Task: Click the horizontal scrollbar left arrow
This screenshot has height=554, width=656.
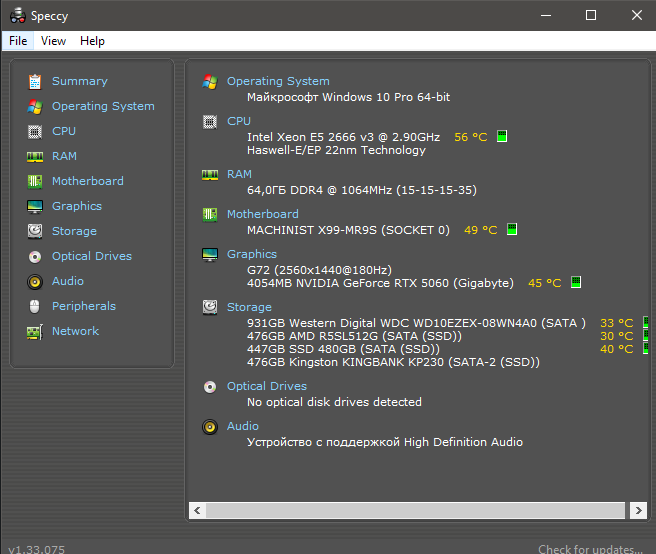Action: tap(197, 510)
